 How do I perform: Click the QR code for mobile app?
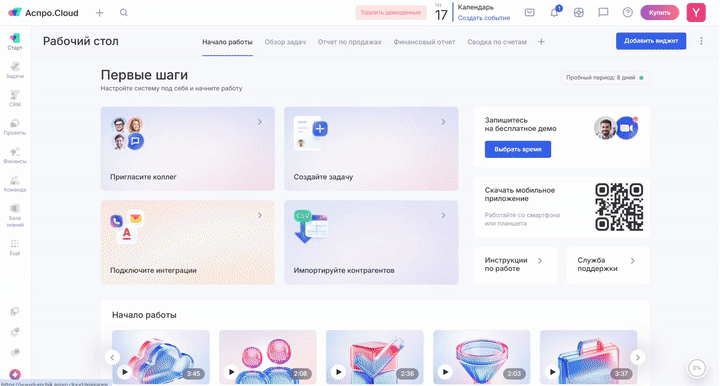[x=619, y=207]
